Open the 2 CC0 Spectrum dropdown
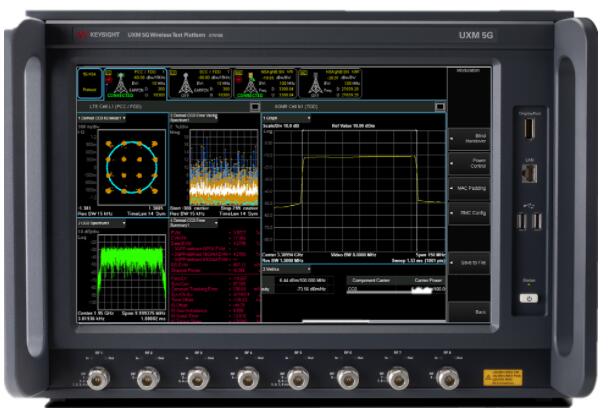 pyautogui.click(x=101, y=223)
